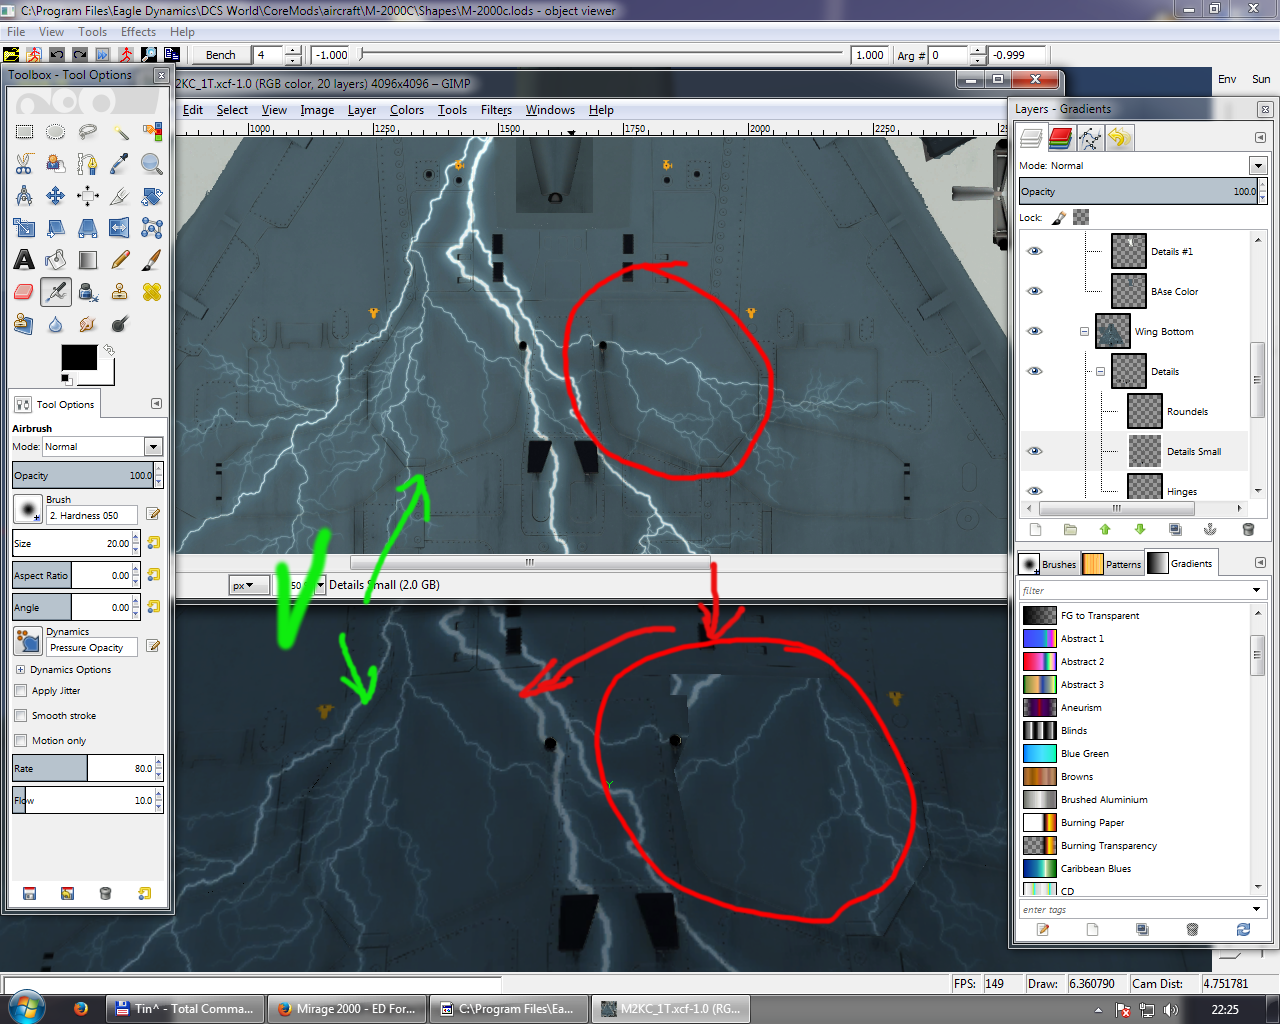The width and height of the screenshot is (1280, 1024).
Task: Select the Move tool
Action: [56, 196]
